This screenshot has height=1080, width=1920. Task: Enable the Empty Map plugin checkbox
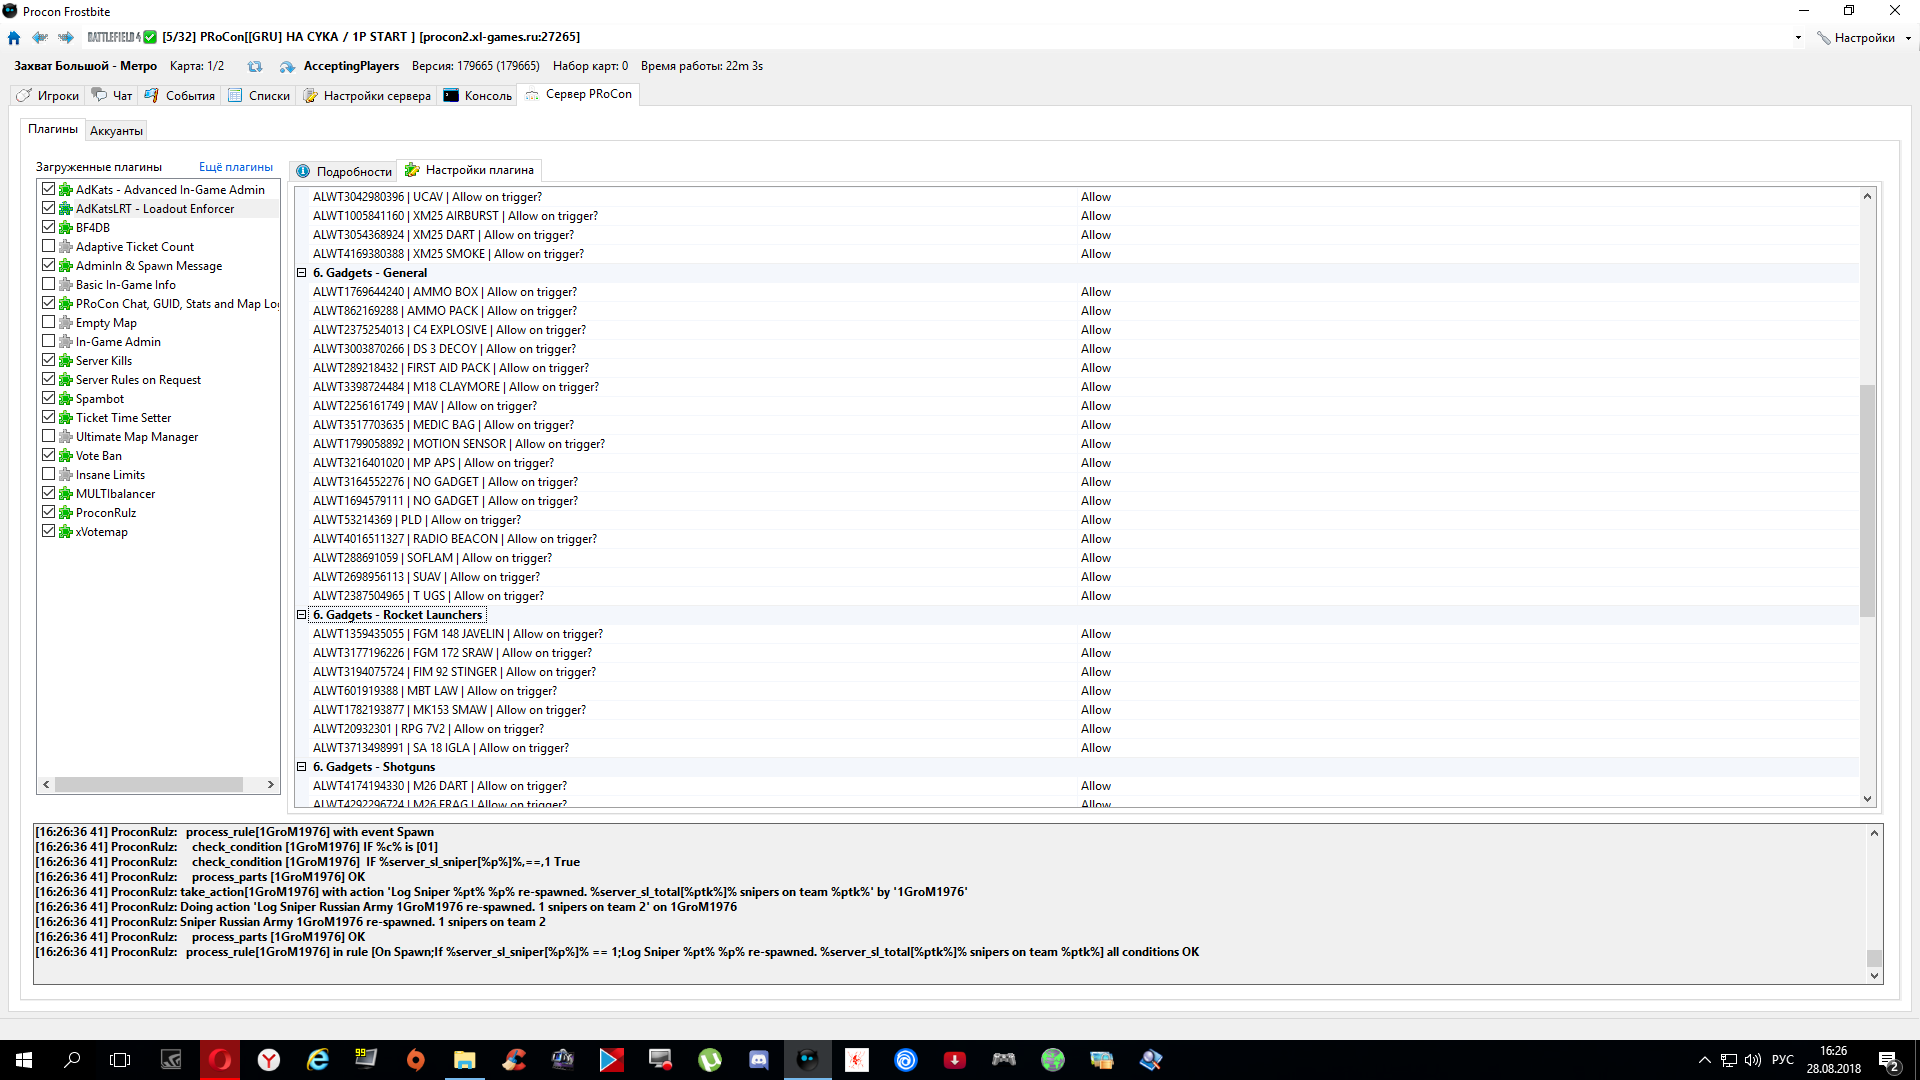[x=48, y=322]
